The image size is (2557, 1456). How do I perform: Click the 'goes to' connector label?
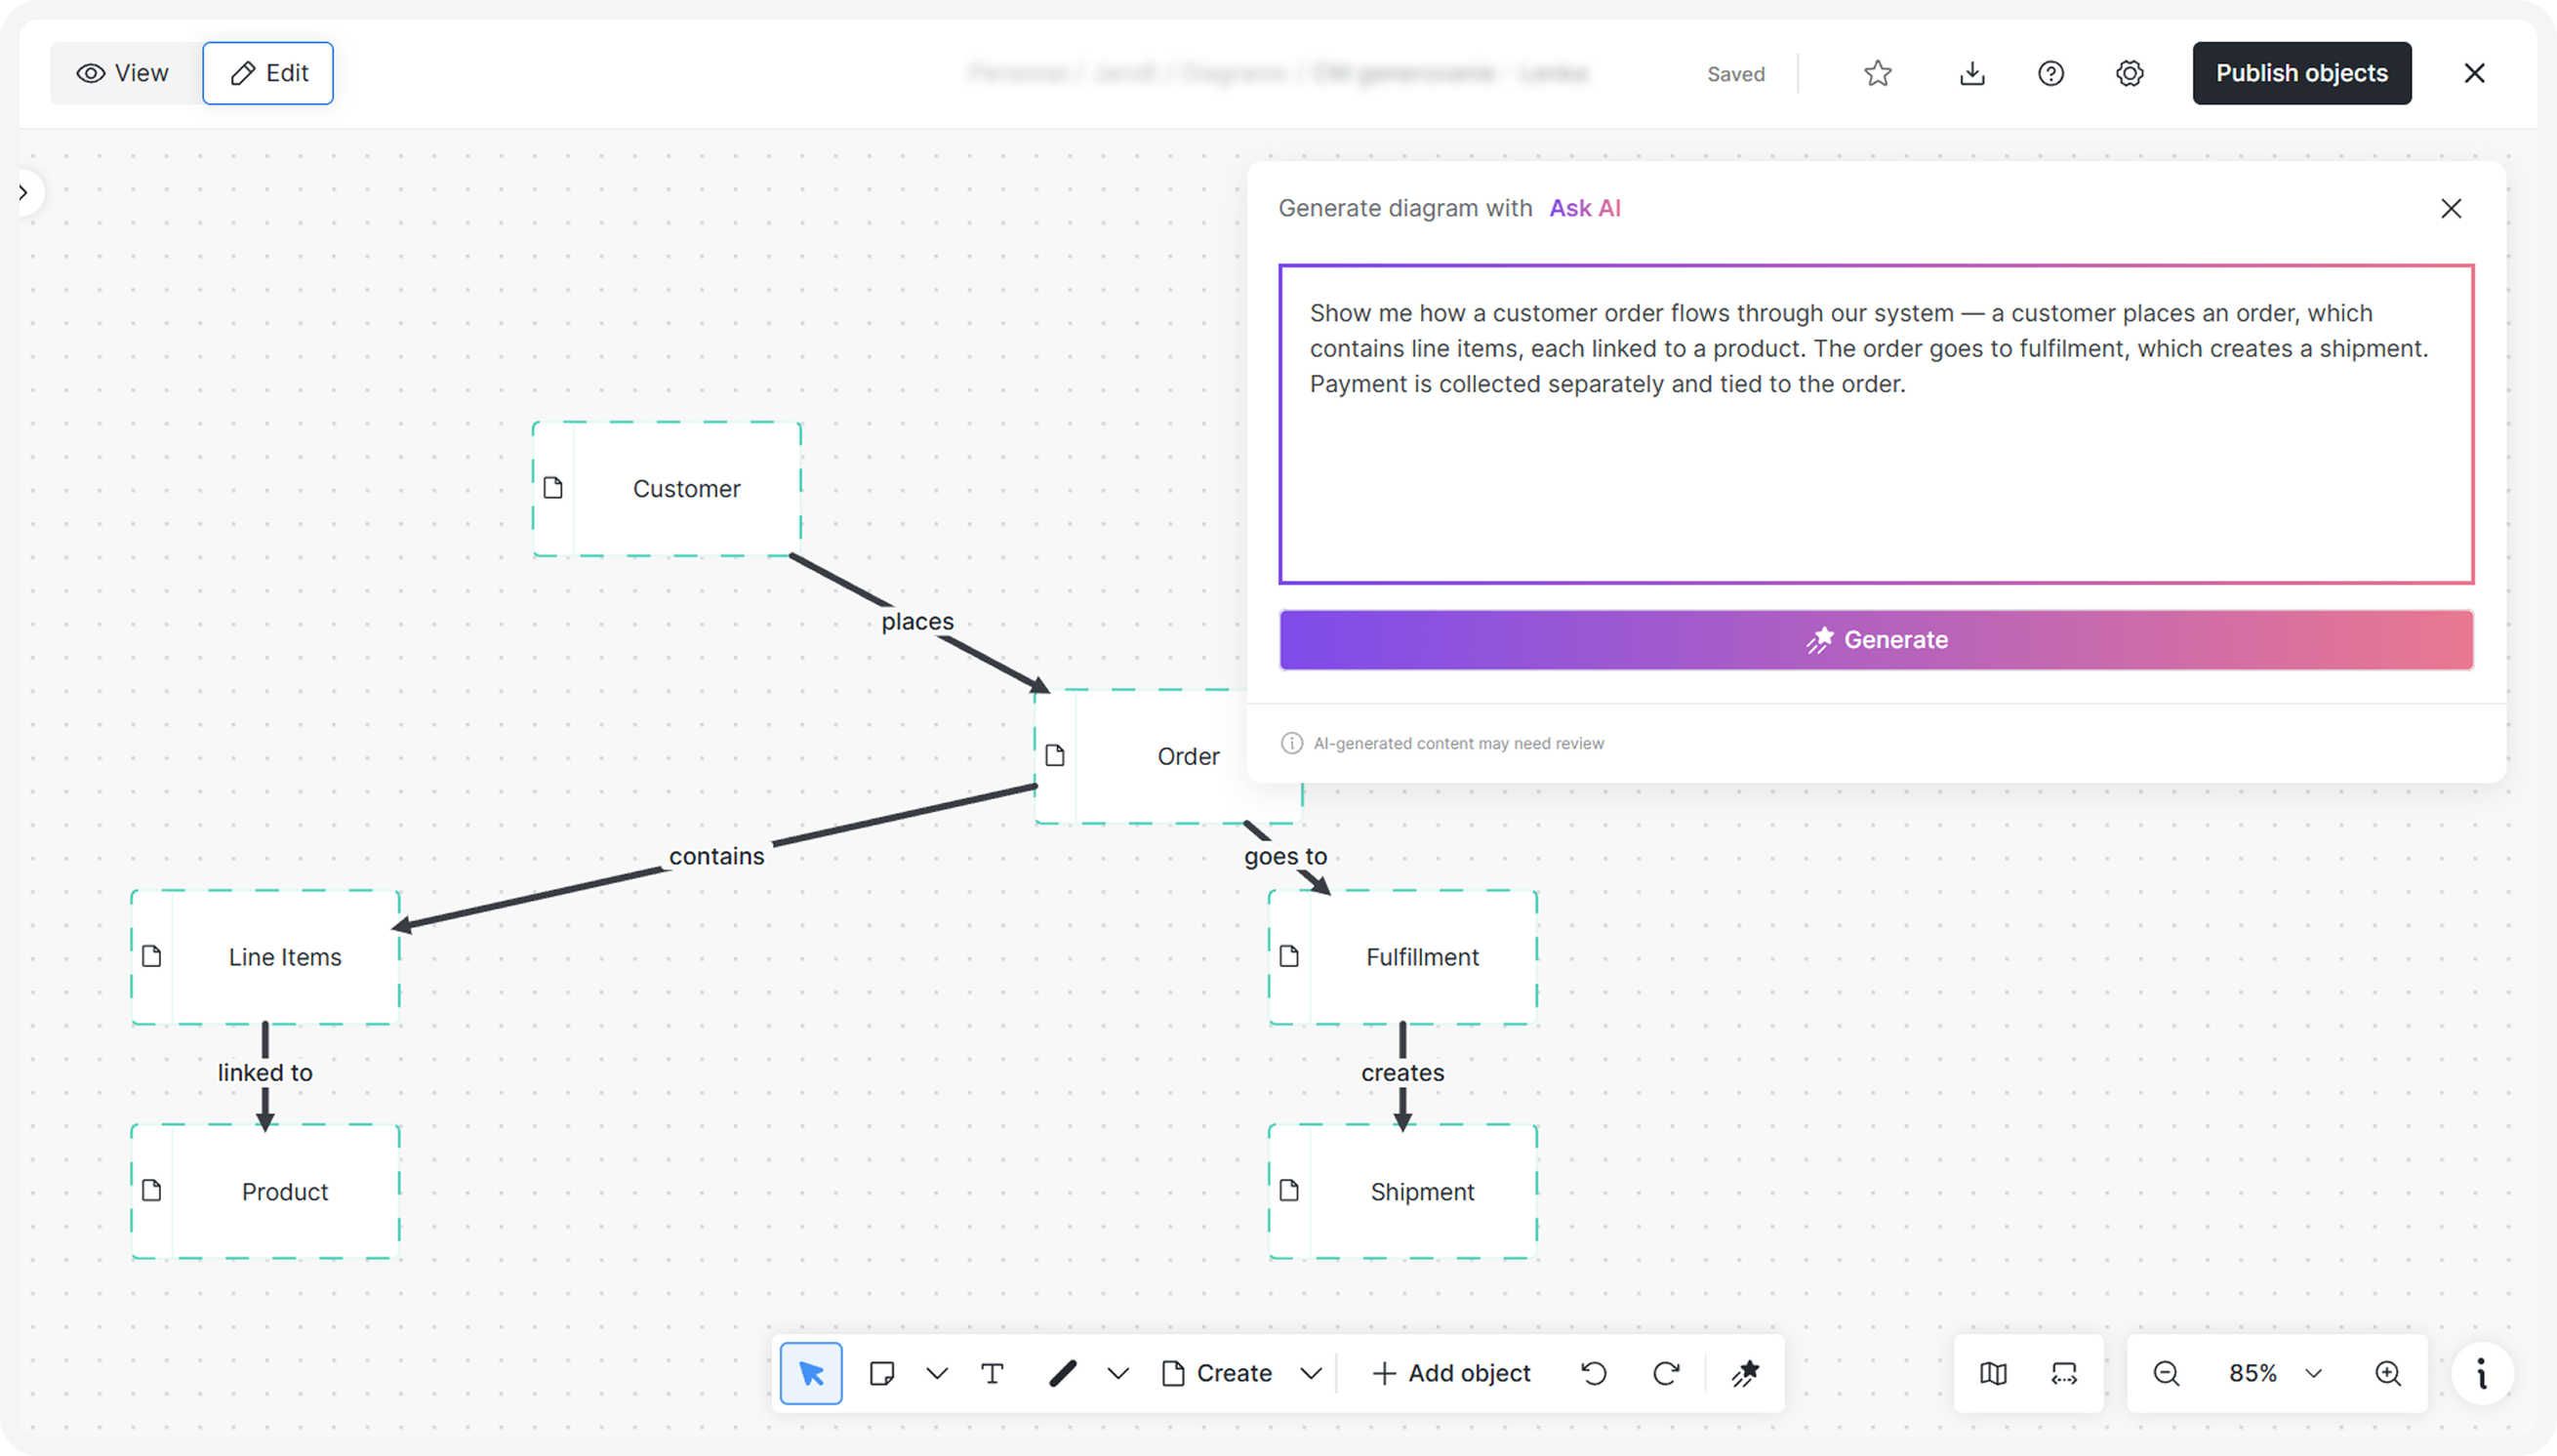[1285, 856]
